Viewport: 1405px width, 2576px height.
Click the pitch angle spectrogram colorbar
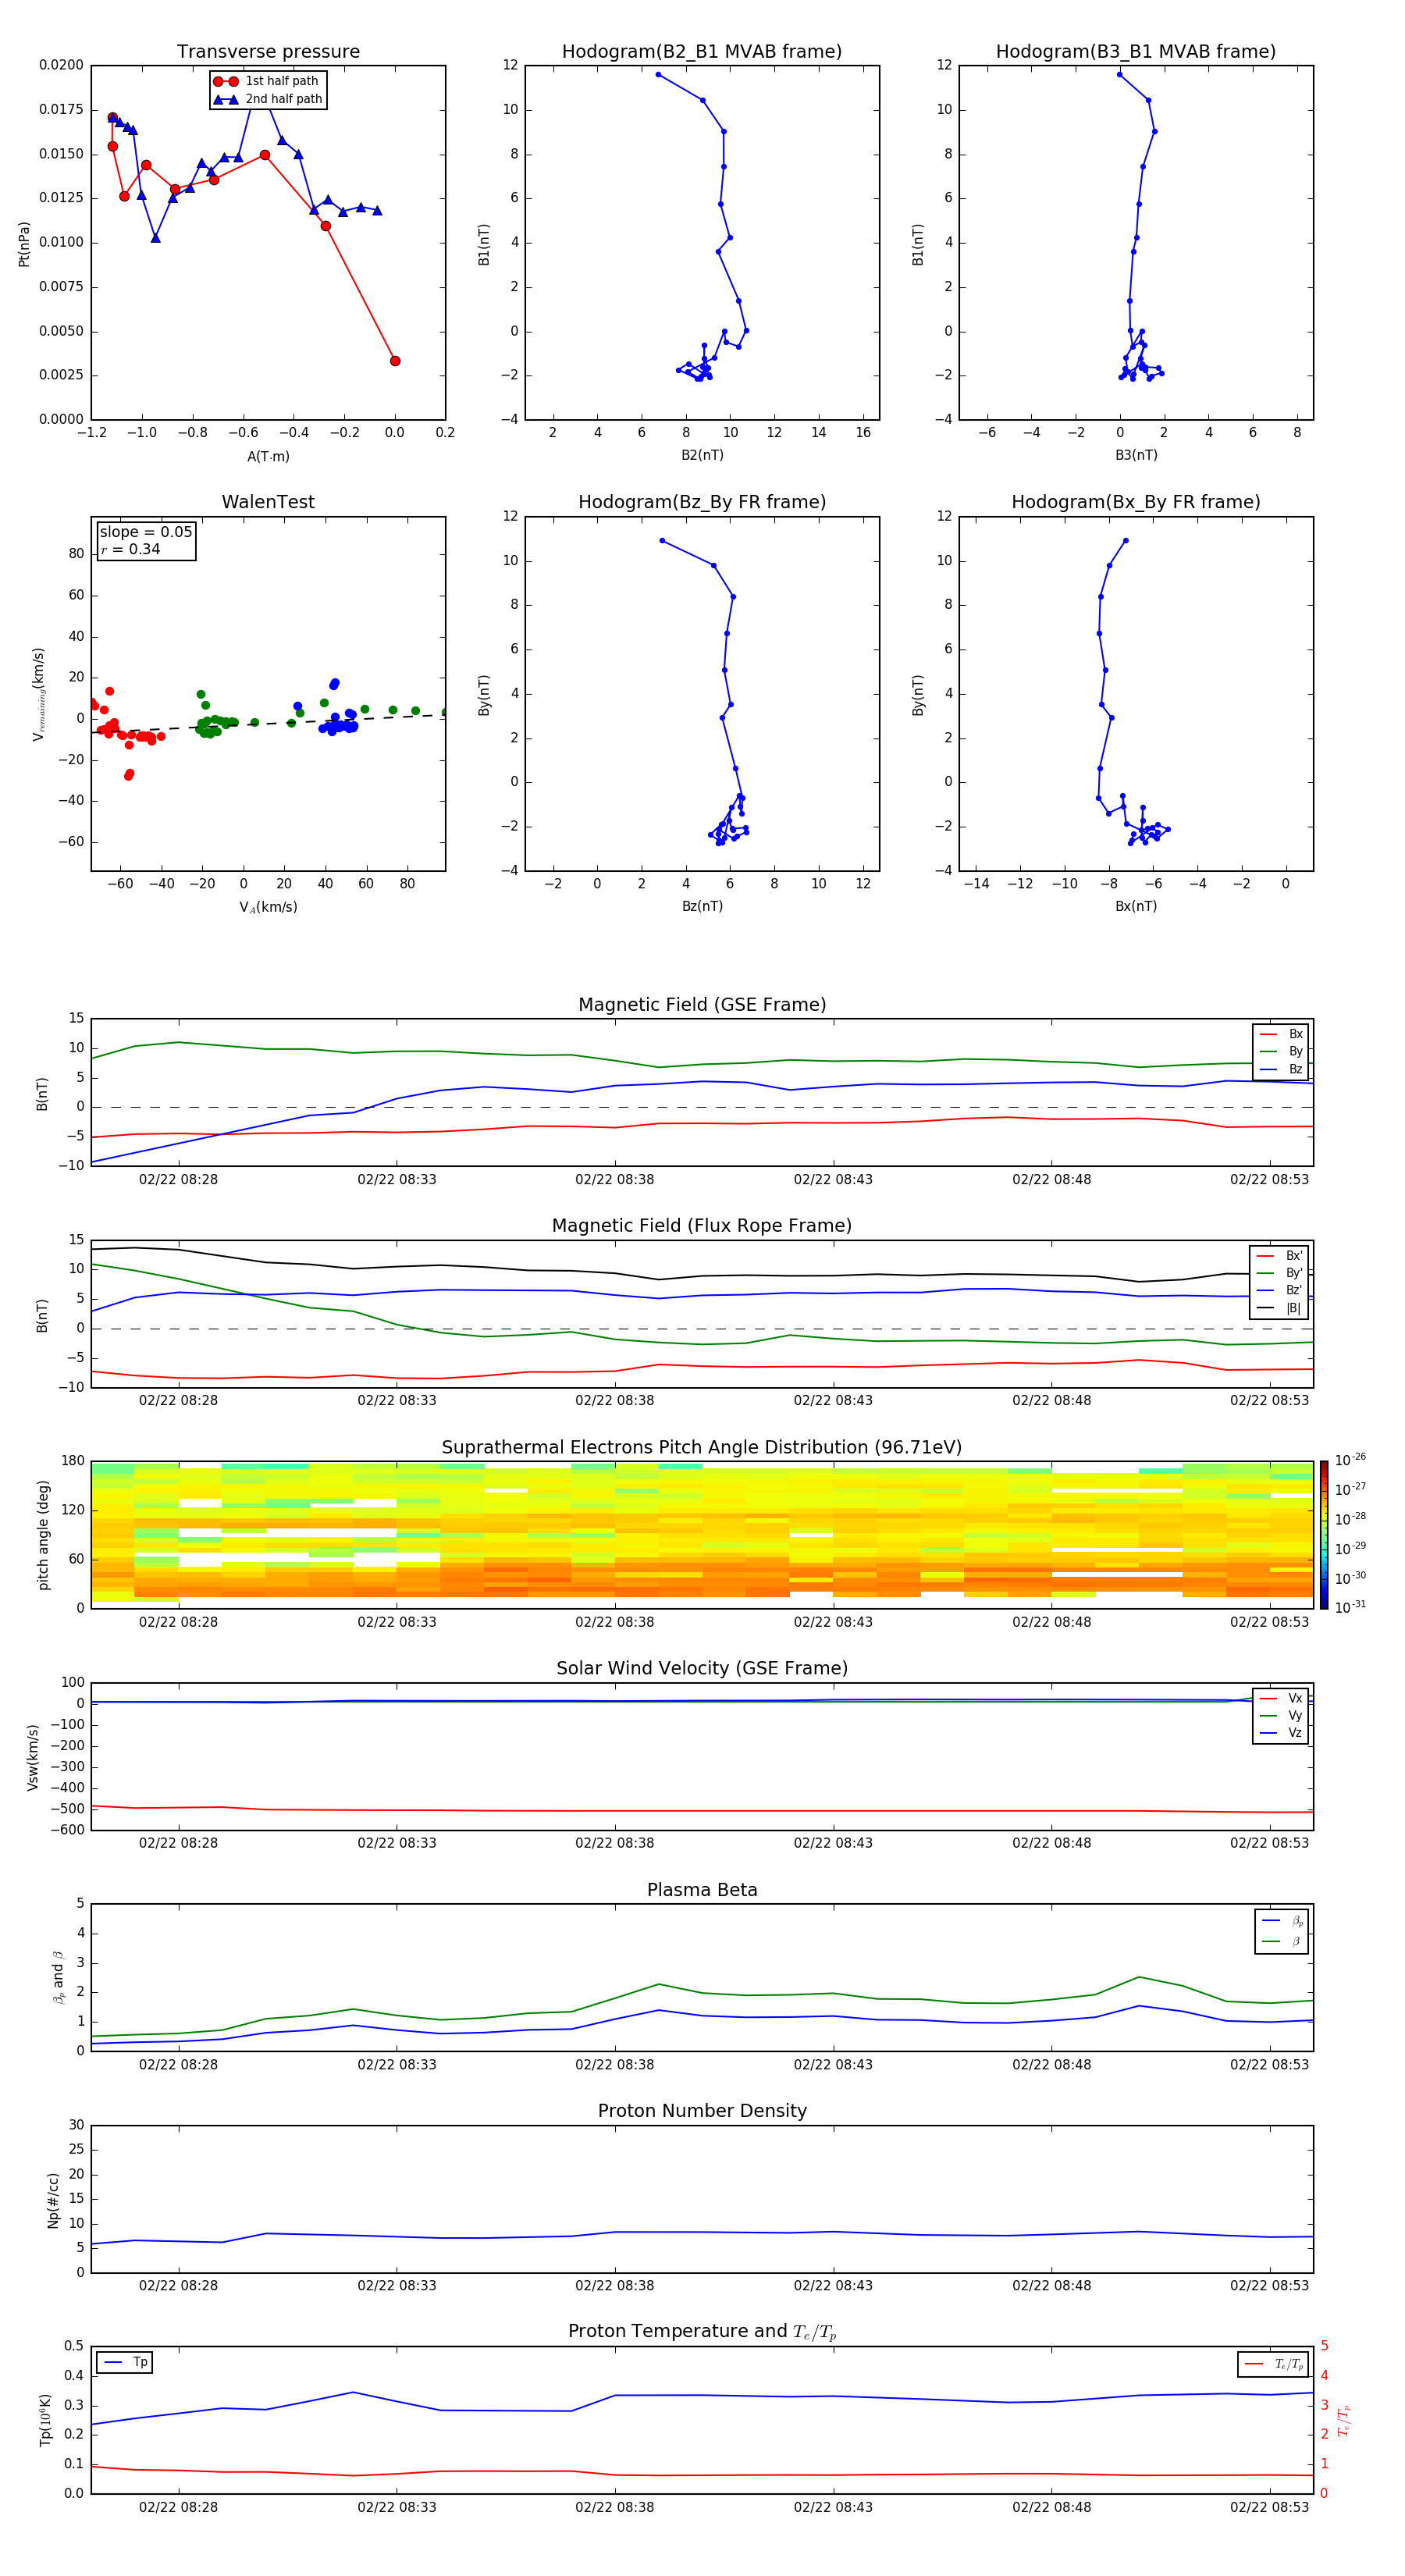tap(1324, 1535)
